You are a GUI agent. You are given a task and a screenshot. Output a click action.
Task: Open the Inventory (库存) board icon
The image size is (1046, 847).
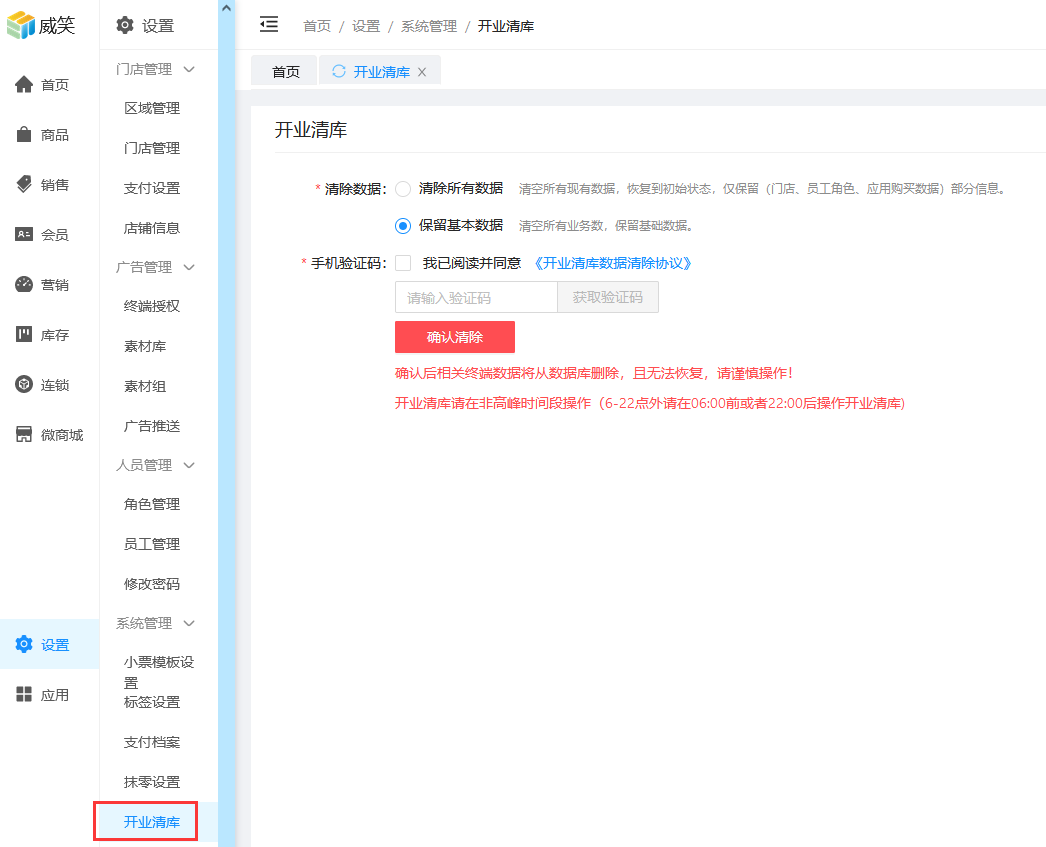tap(24, 334)
